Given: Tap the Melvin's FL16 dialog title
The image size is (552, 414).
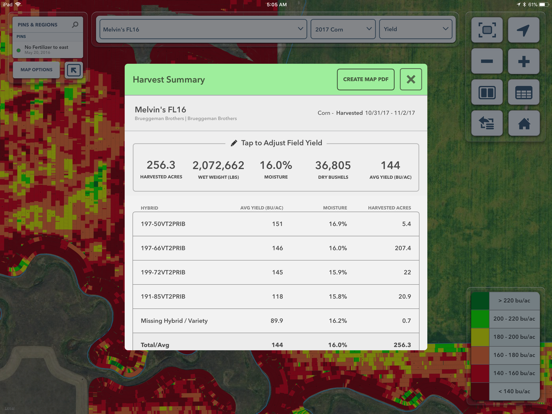Looking at the screenshot, I should (x=161, y=110).
